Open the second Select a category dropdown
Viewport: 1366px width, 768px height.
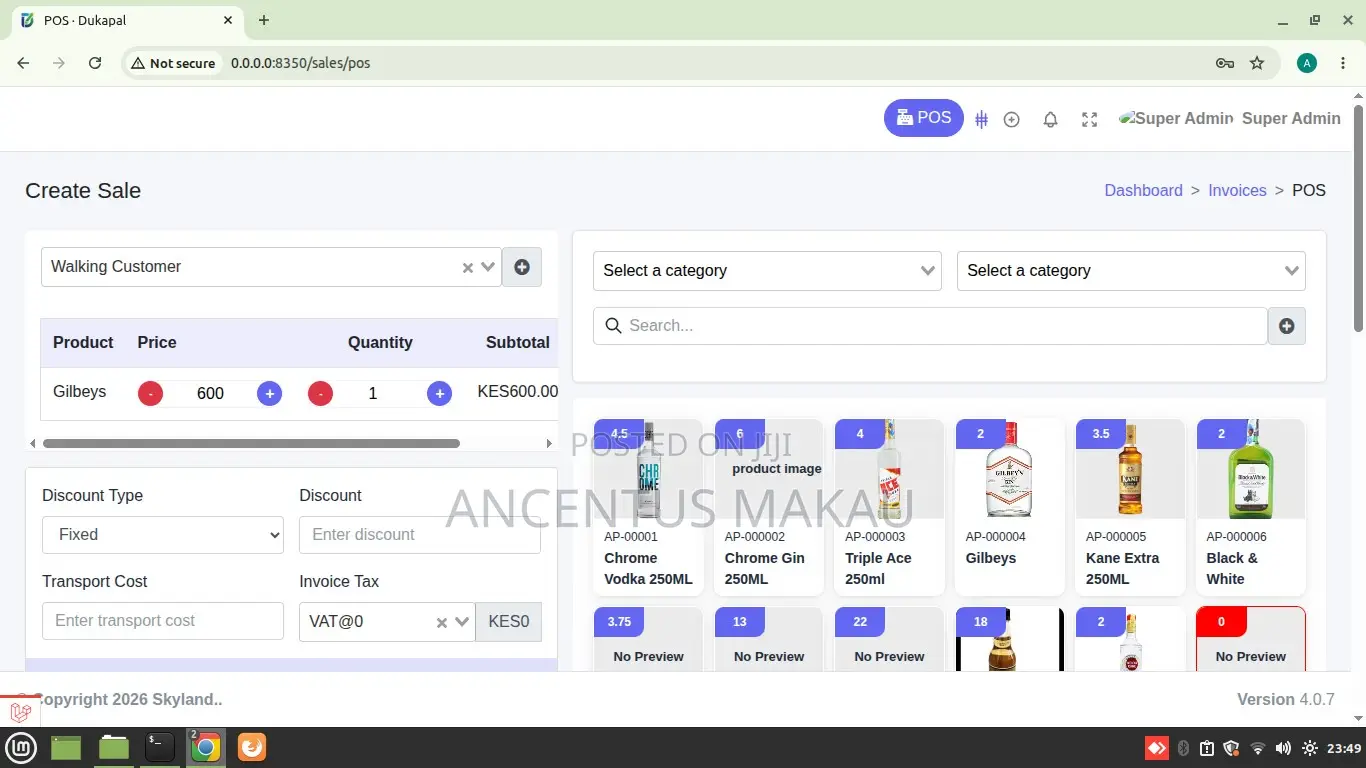point(1131,271)
